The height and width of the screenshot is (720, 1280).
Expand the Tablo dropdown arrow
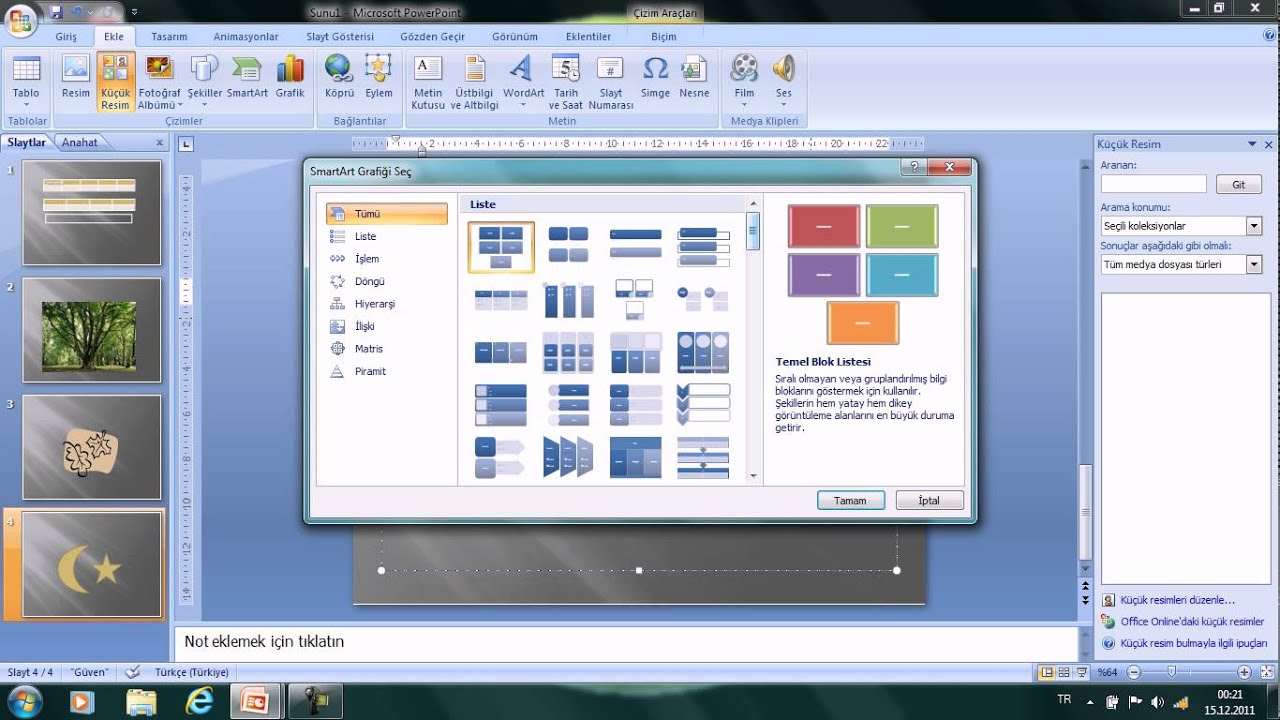26,105
